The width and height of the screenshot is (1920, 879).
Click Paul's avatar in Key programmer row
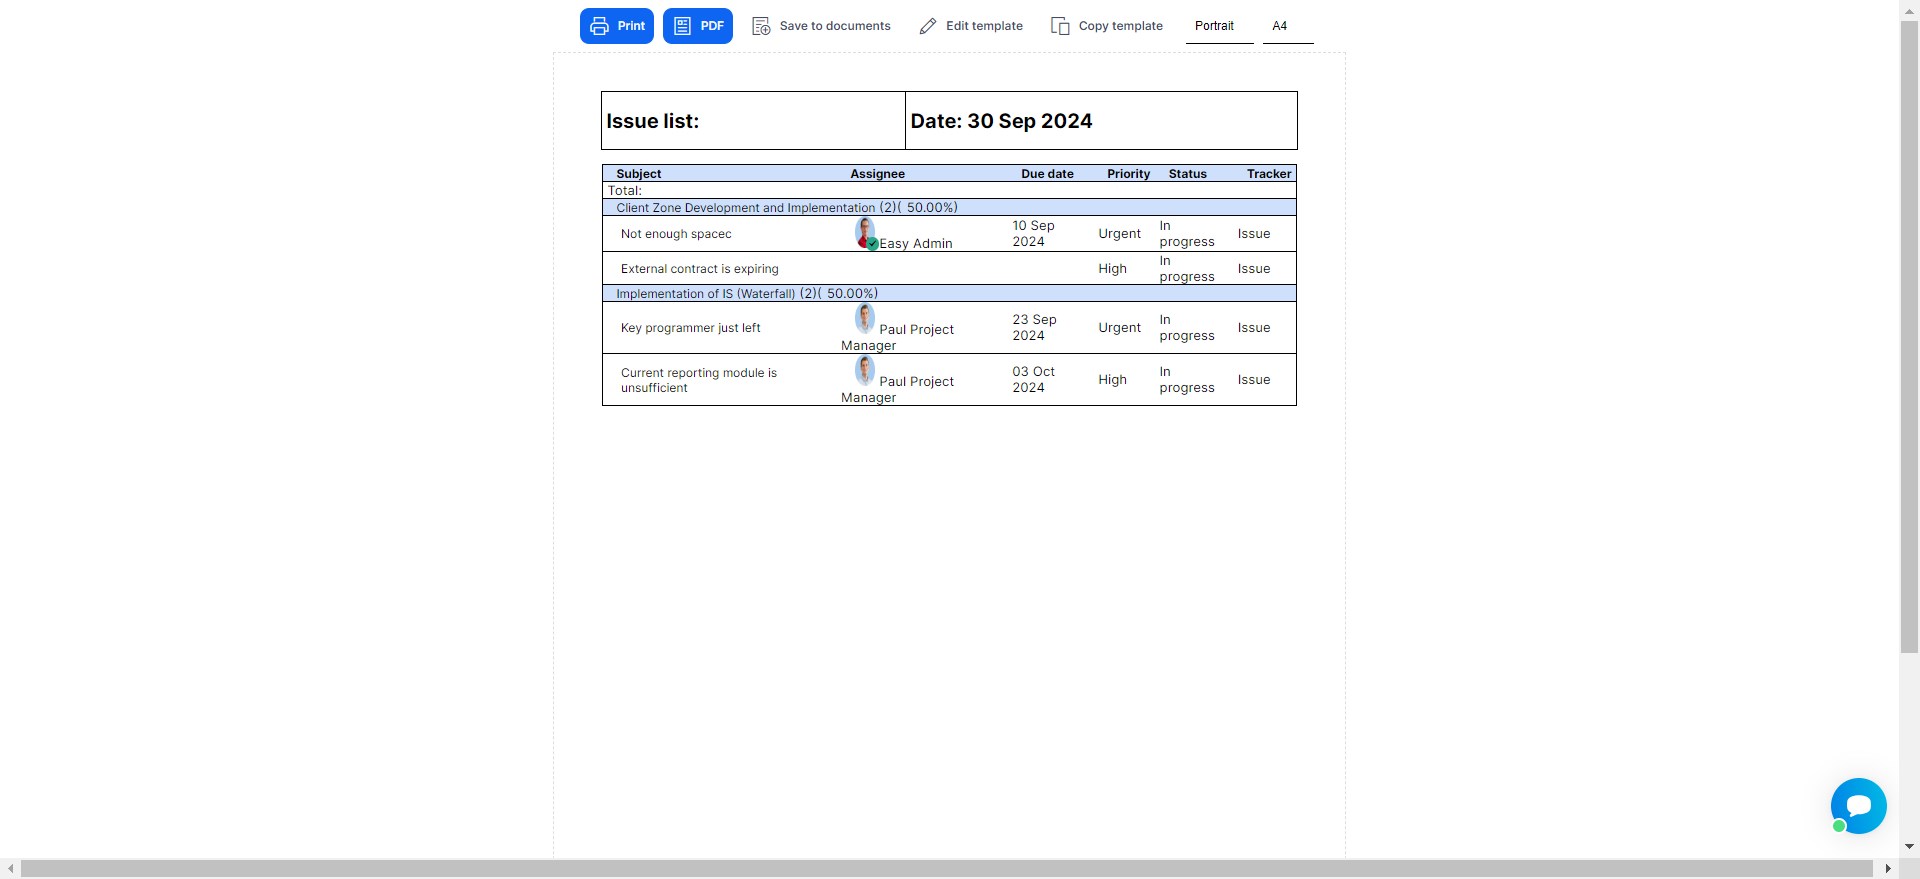click(865, 319)
